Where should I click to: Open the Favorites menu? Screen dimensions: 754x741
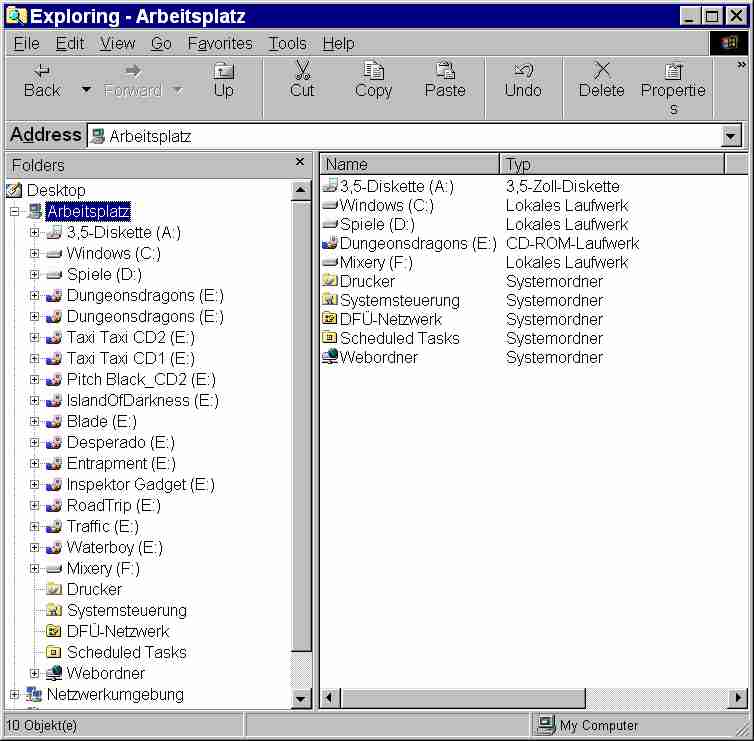(x=220, y=44)
